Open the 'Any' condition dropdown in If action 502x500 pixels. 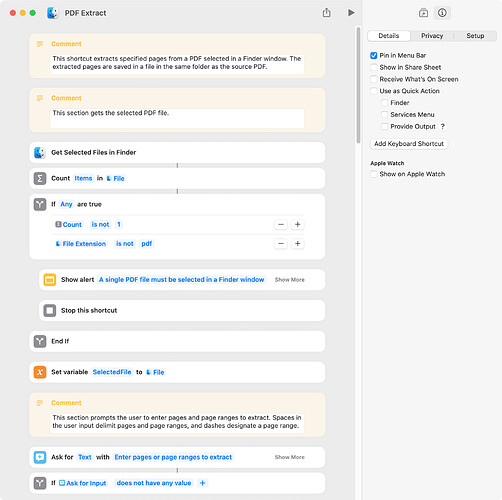[x=66, y=204]
